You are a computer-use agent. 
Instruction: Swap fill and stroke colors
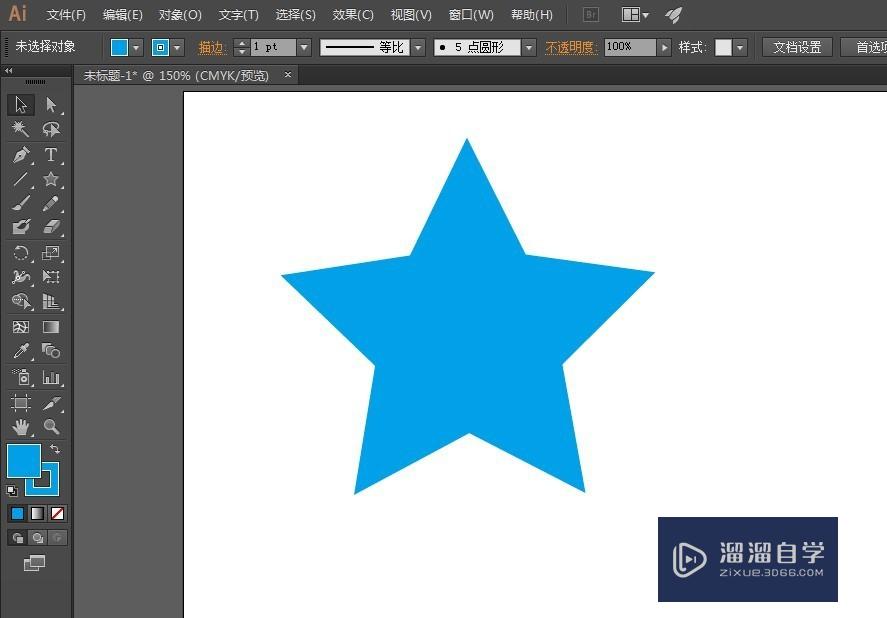(55, 449)
